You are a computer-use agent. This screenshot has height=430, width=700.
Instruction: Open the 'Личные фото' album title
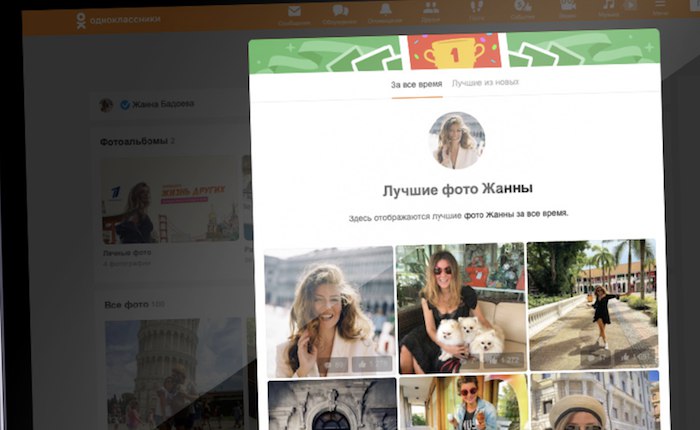pos(127,253)
